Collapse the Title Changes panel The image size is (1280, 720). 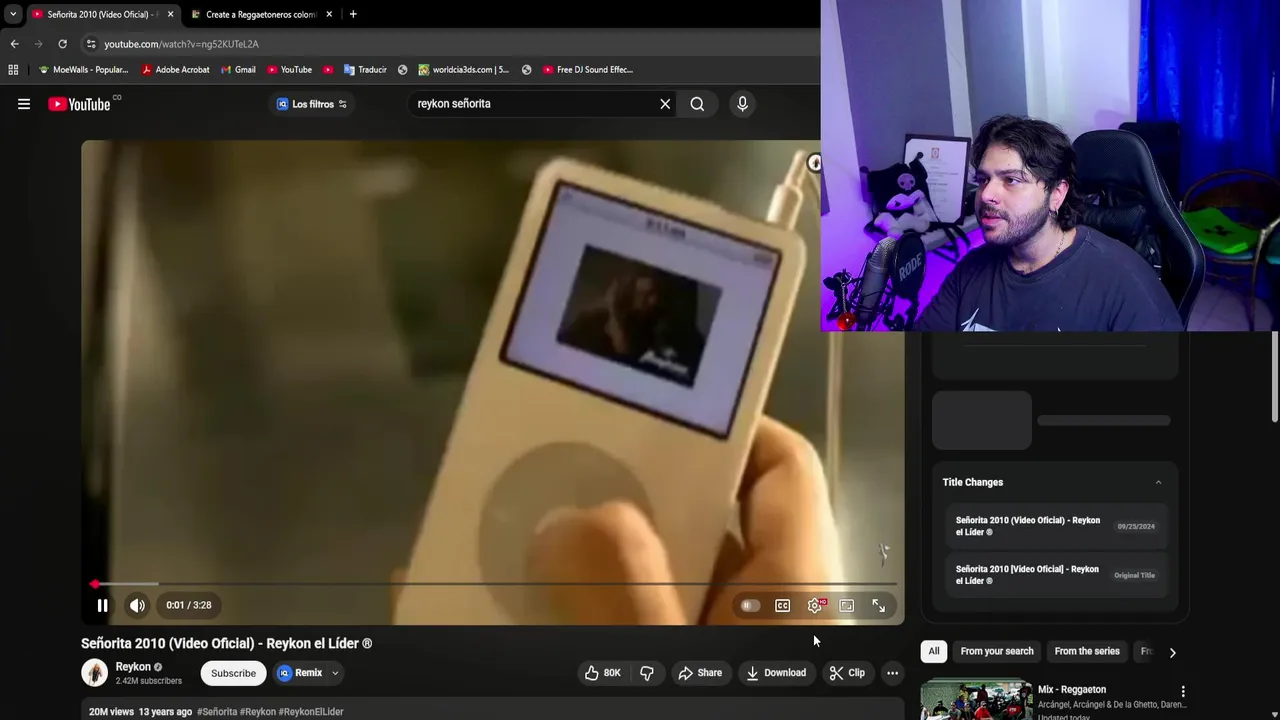click(1158, 482)
